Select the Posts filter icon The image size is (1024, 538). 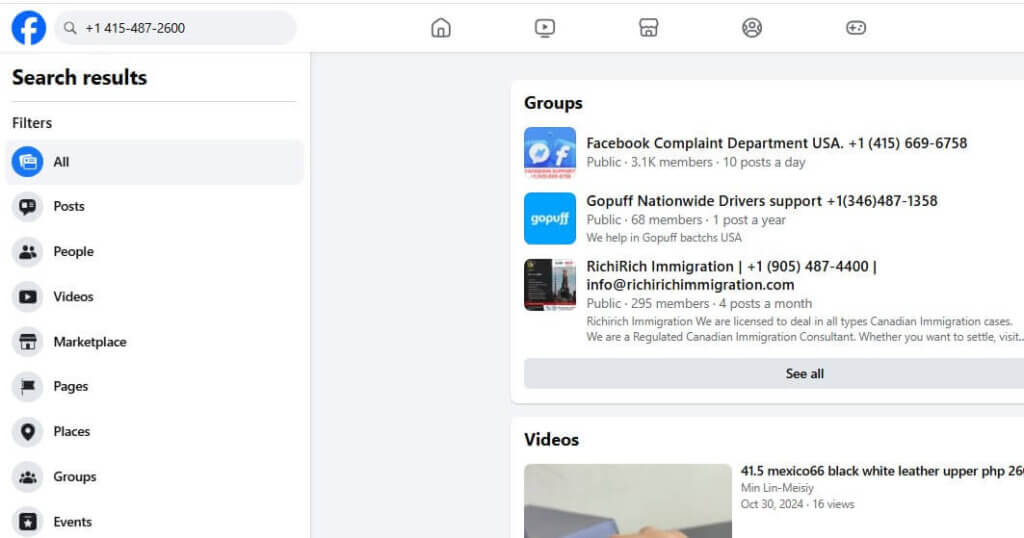[27, 207]
